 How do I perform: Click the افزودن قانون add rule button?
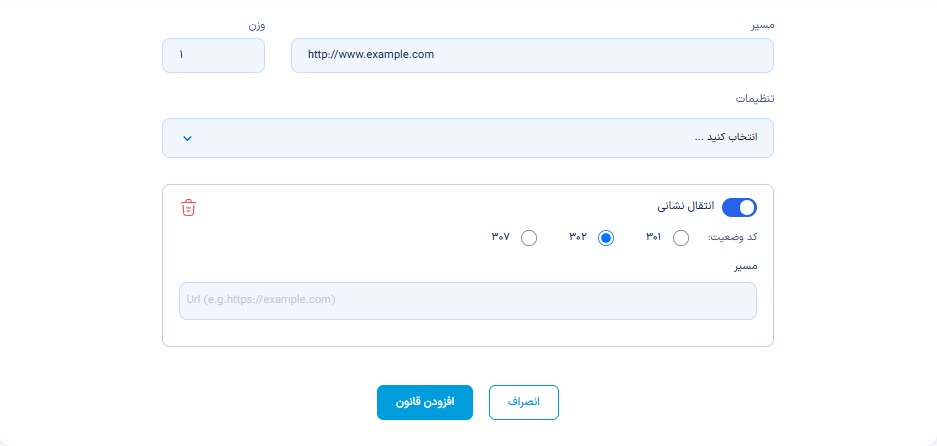425,402
